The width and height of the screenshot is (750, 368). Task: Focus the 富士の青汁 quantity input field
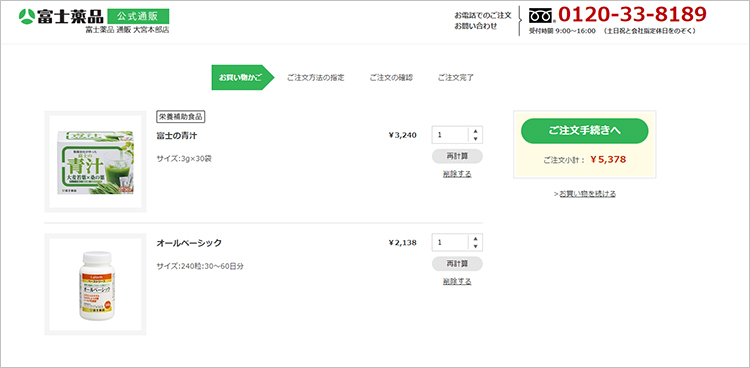click(x=450, y=135)
